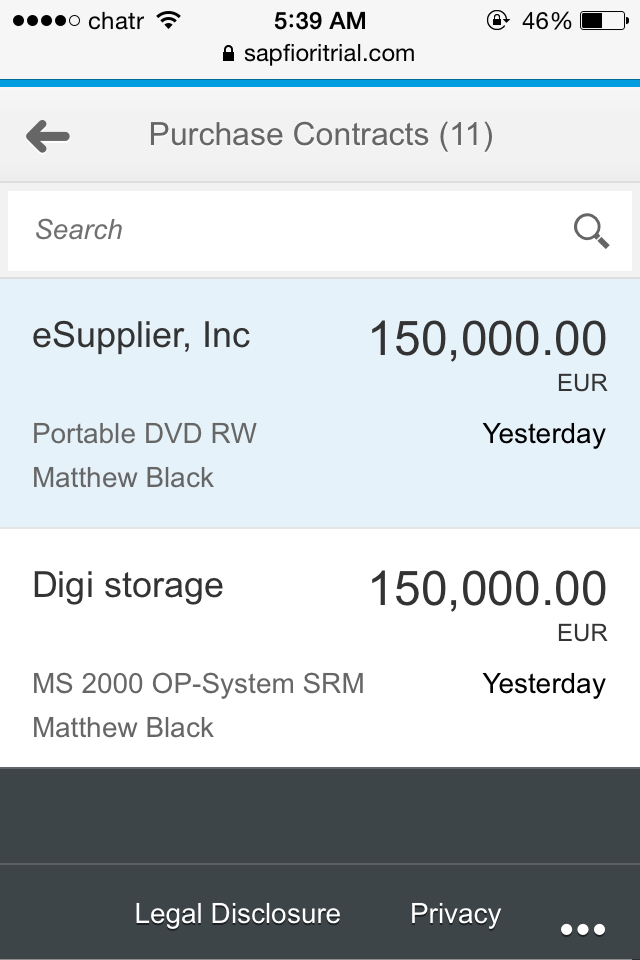Tap the 5:39 AM clock
Image resolution: width=640 pixels, height=960 pixels.
[319, 20]
